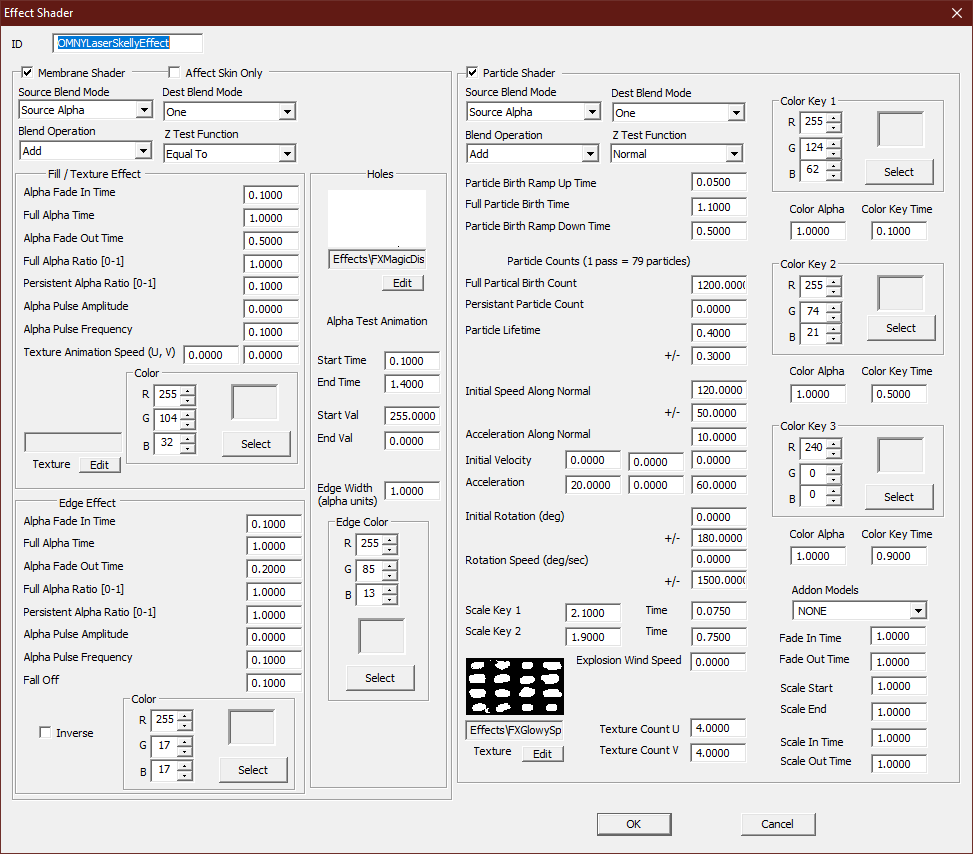Viewport: 973px width, 854px height.
Task: Click the Color Key 2 color swatch
Action: (901, 293)
